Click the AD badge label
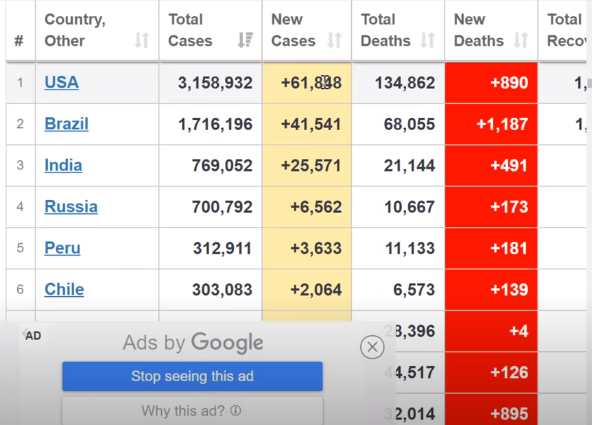 [x=33, y=336]
